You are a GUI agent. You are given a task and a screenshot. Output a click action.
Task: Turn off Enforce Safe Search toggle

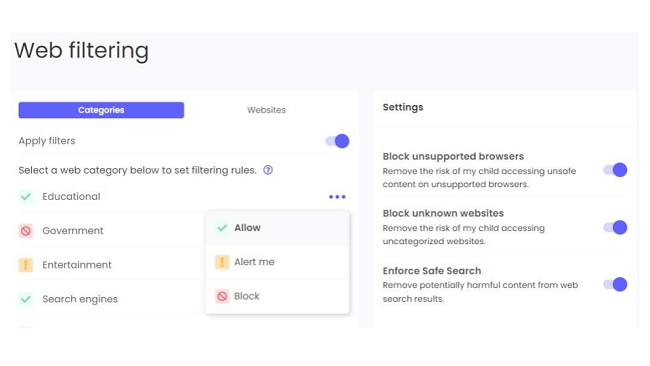[x=615, y=284]
